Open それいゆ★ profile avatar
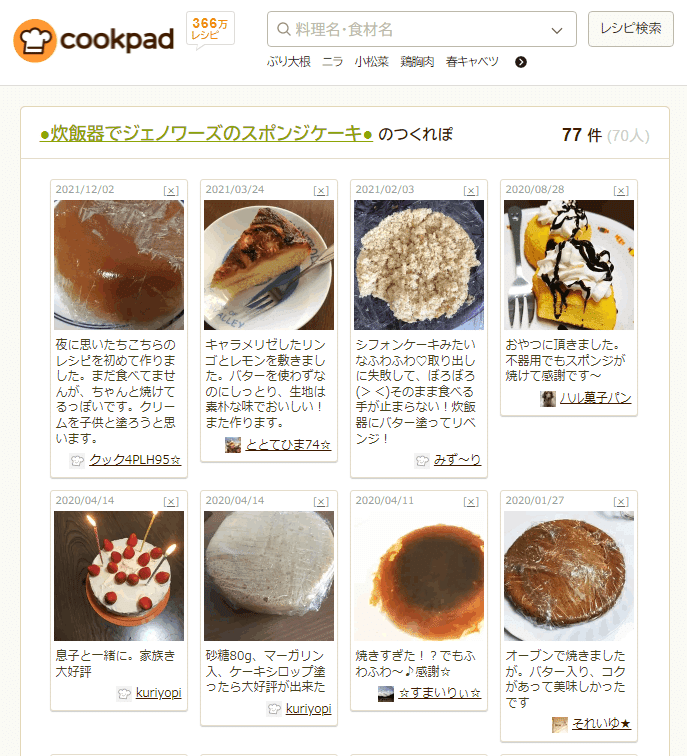This screenshot has width=687, height=756. [x=560, y=724]
